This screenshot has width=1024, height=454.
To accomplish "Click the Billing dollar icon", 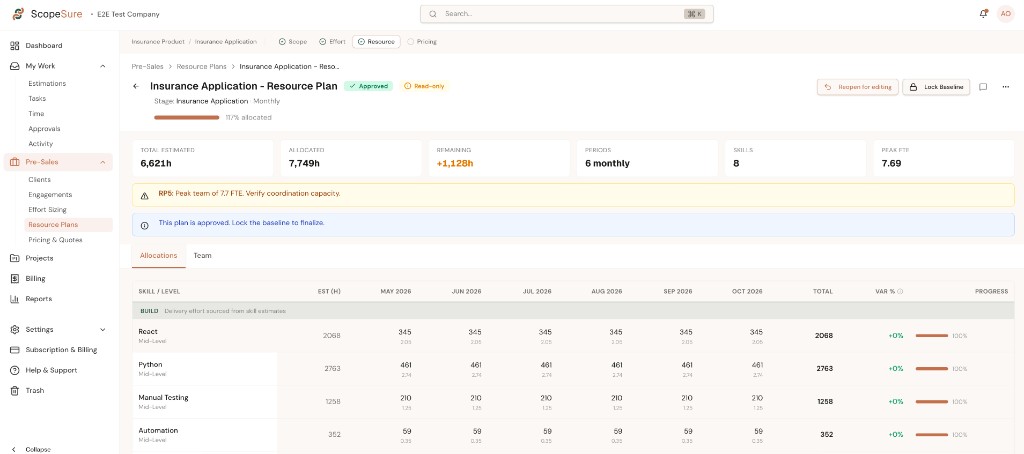I will coord(14,278).
